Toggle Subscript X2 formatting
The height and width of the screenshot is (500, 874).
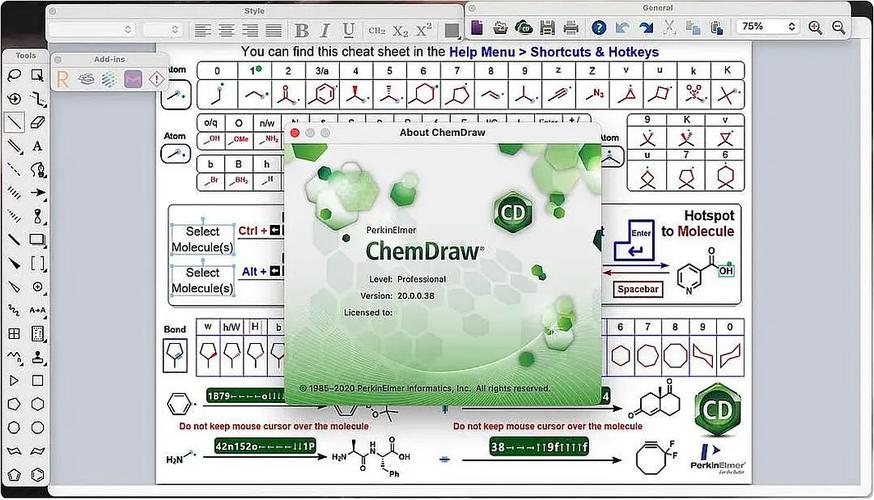pos(400,31)
